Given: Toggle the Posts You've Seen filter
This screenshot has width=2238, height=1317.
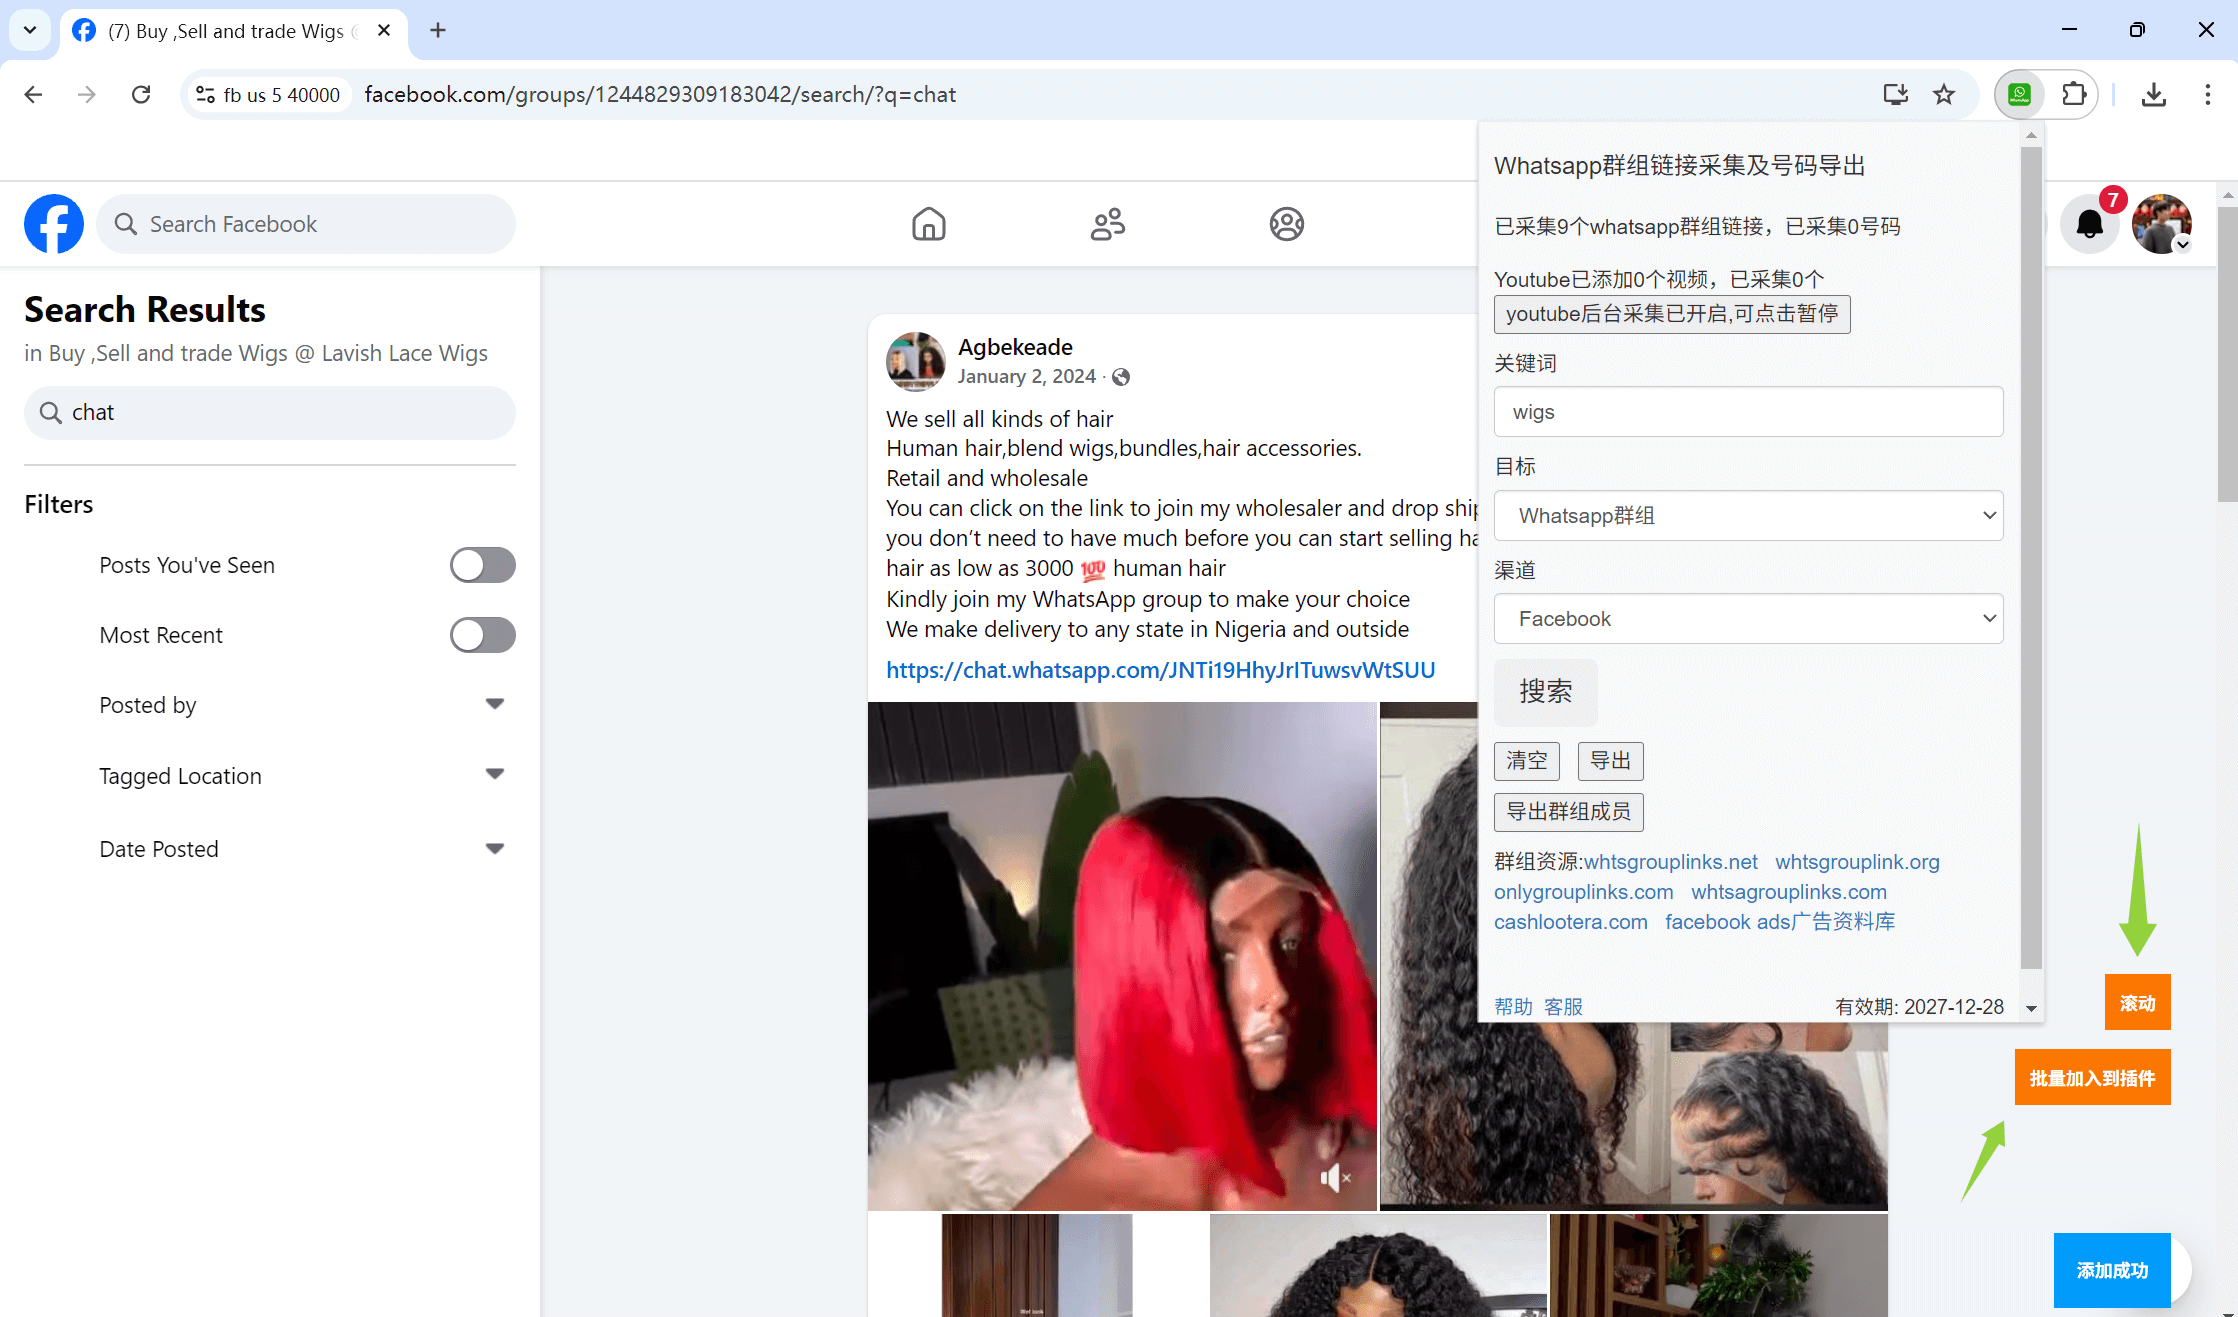Looking at the screenshot, I should point(482,565).
